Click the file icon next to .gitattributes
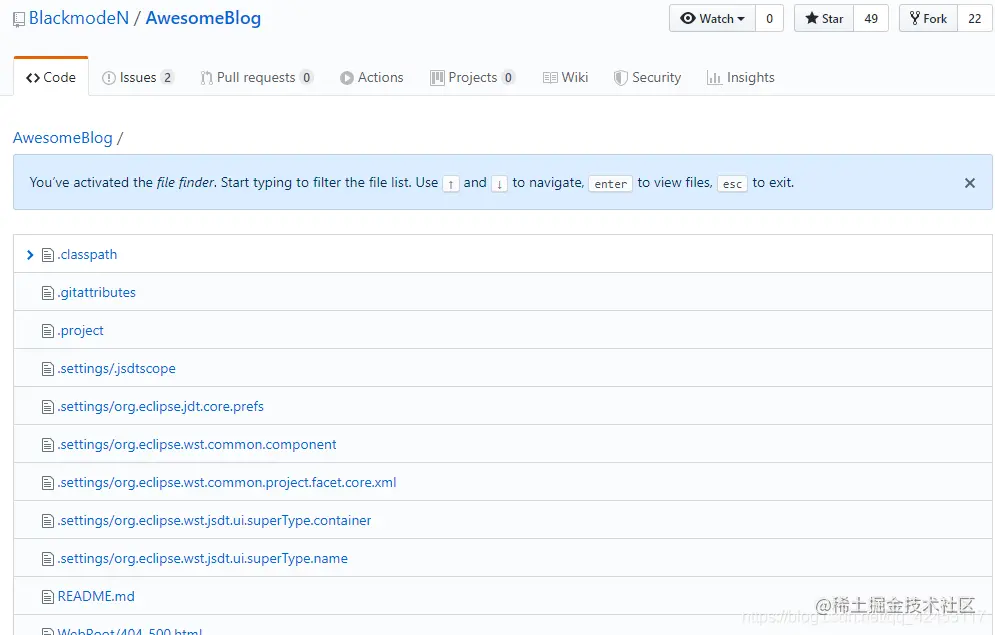Viewport: 995px width, 635px height. [48, 293]
